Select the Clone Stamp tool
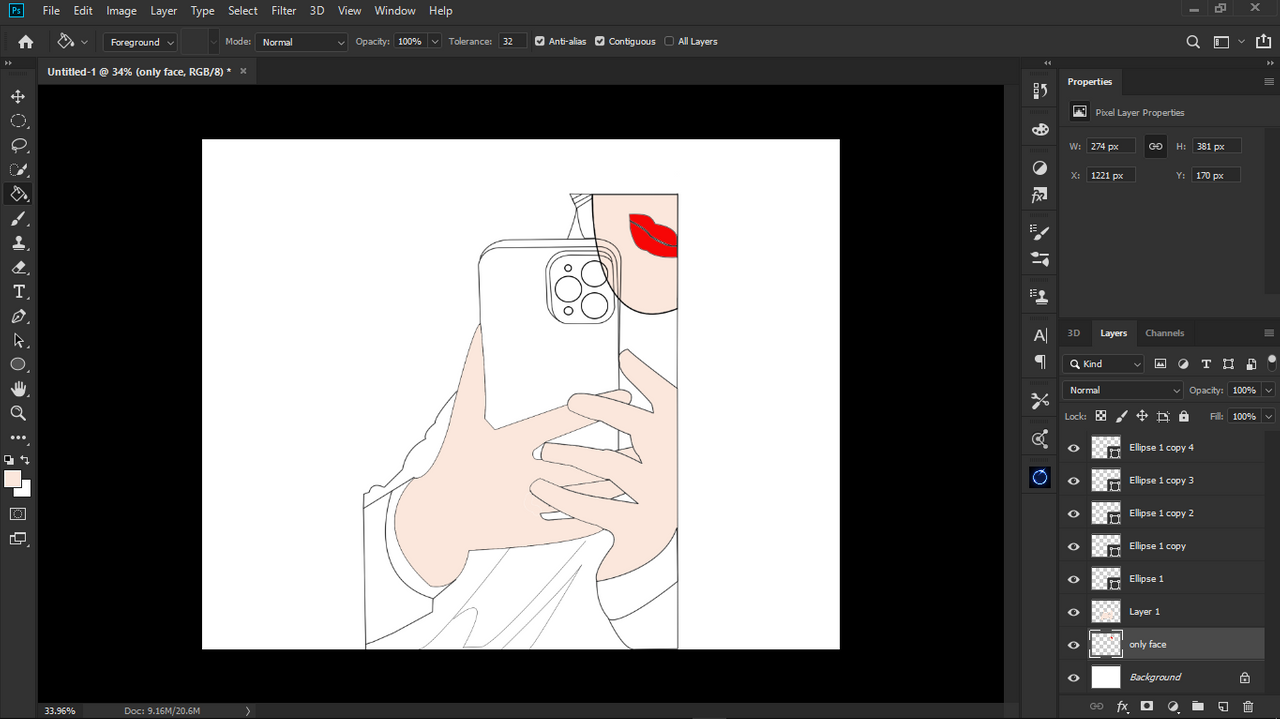Image resolution: width=1280 pixels, height=719 pixels. (x=18, y=243)
